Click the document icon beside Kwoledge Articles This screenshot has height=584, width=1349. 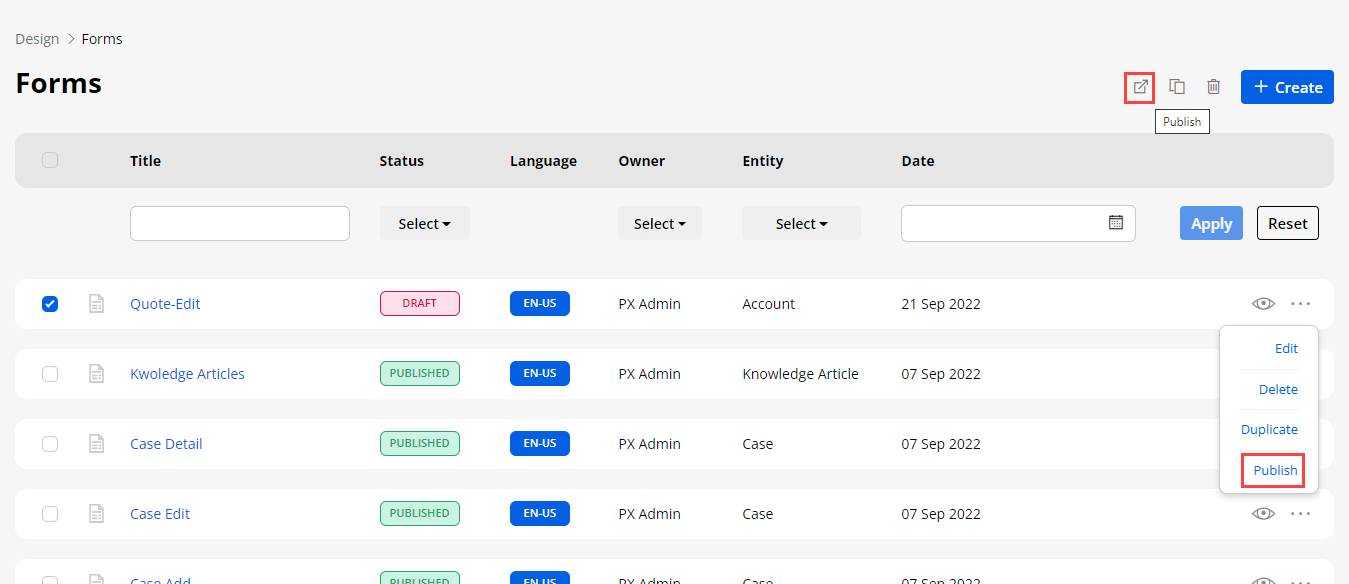click(96, 374)
